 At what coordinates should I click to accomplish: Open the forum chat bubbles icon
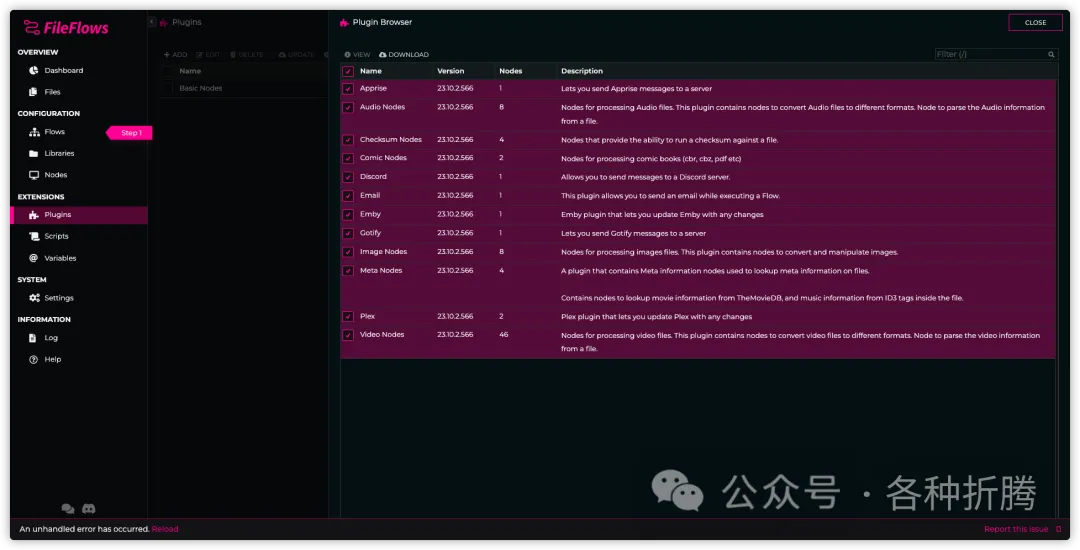pos(68,509)
